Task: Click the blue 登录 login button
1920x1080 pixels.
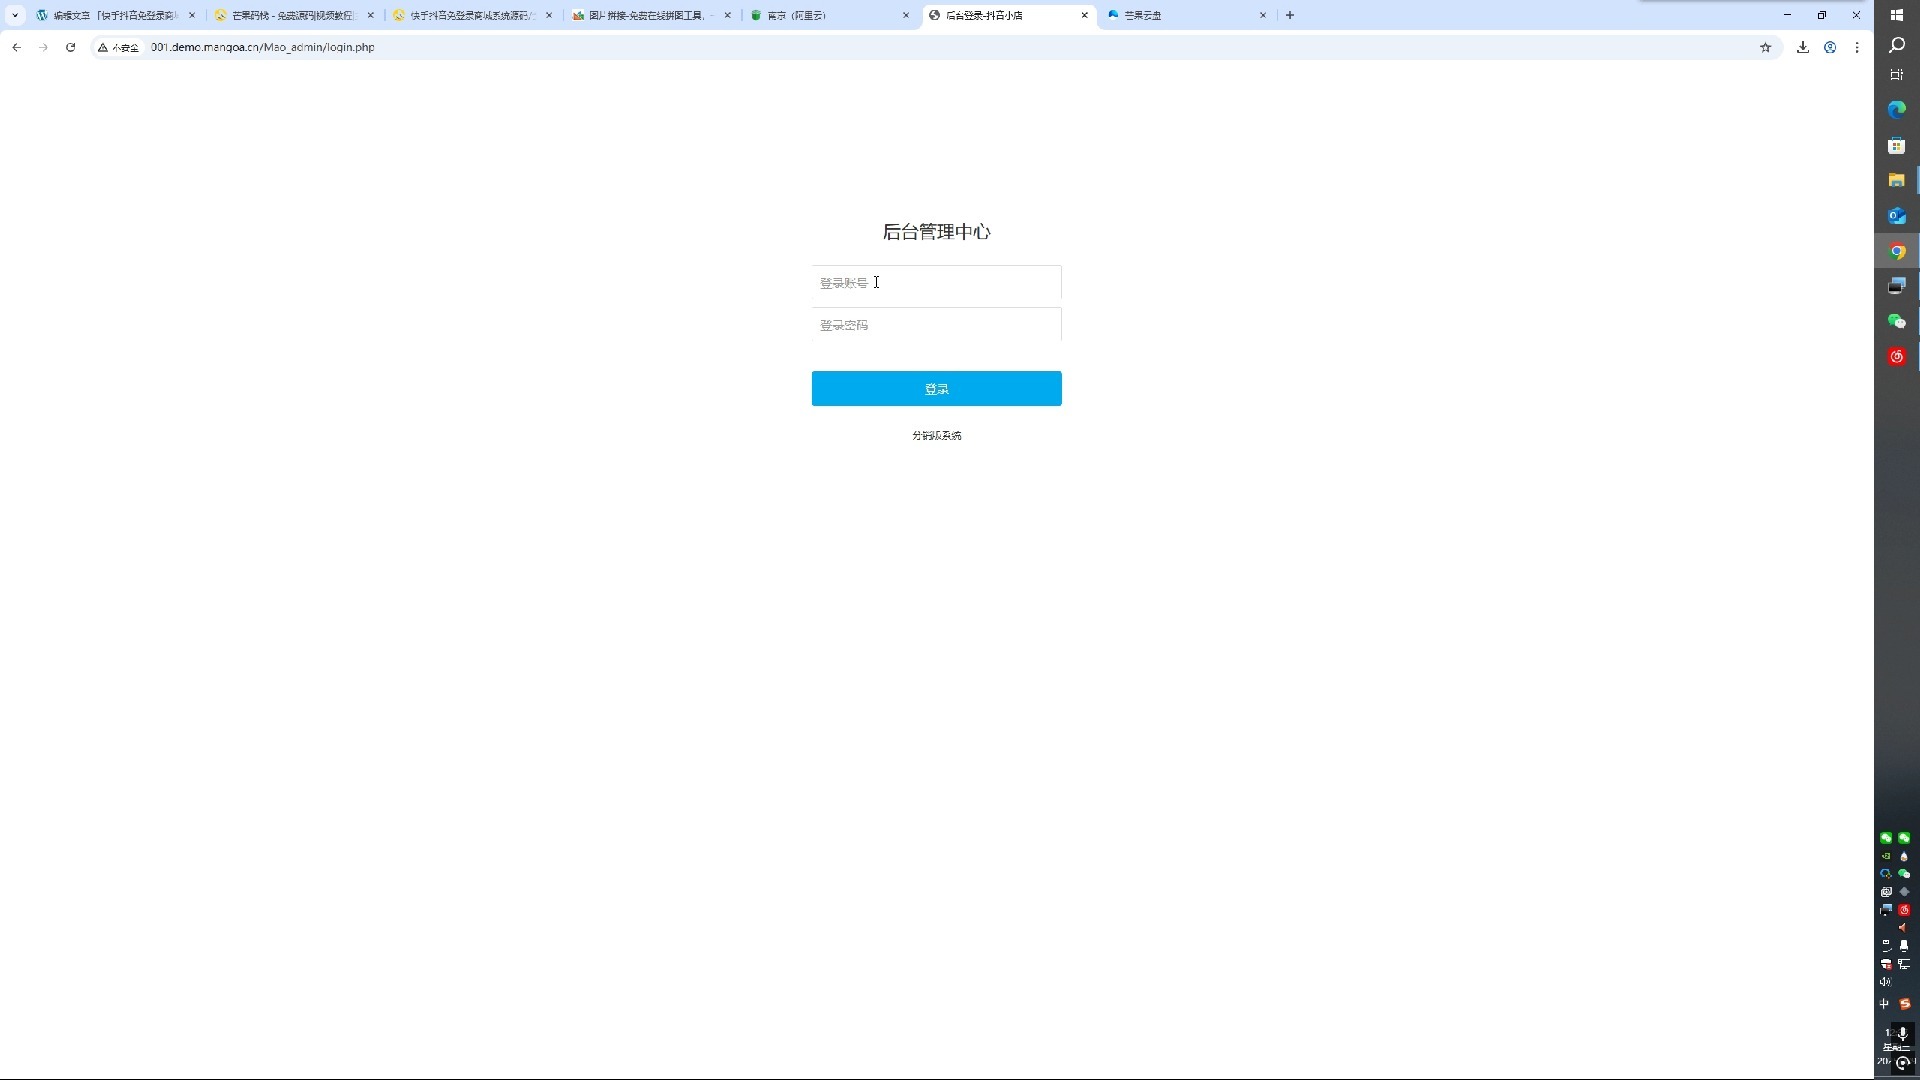Action: tap(936, 388)
